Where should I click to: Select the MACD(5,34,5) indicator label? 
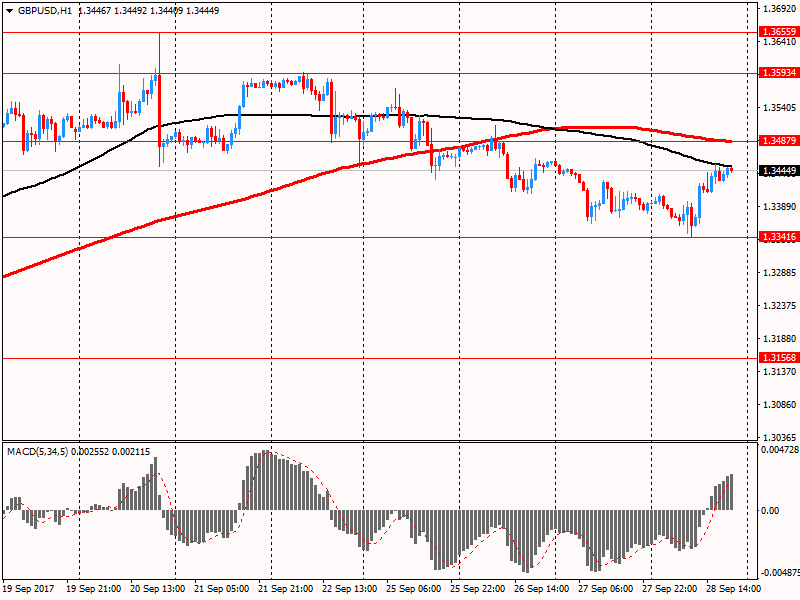pyautogui.click(x=38, y=452)
